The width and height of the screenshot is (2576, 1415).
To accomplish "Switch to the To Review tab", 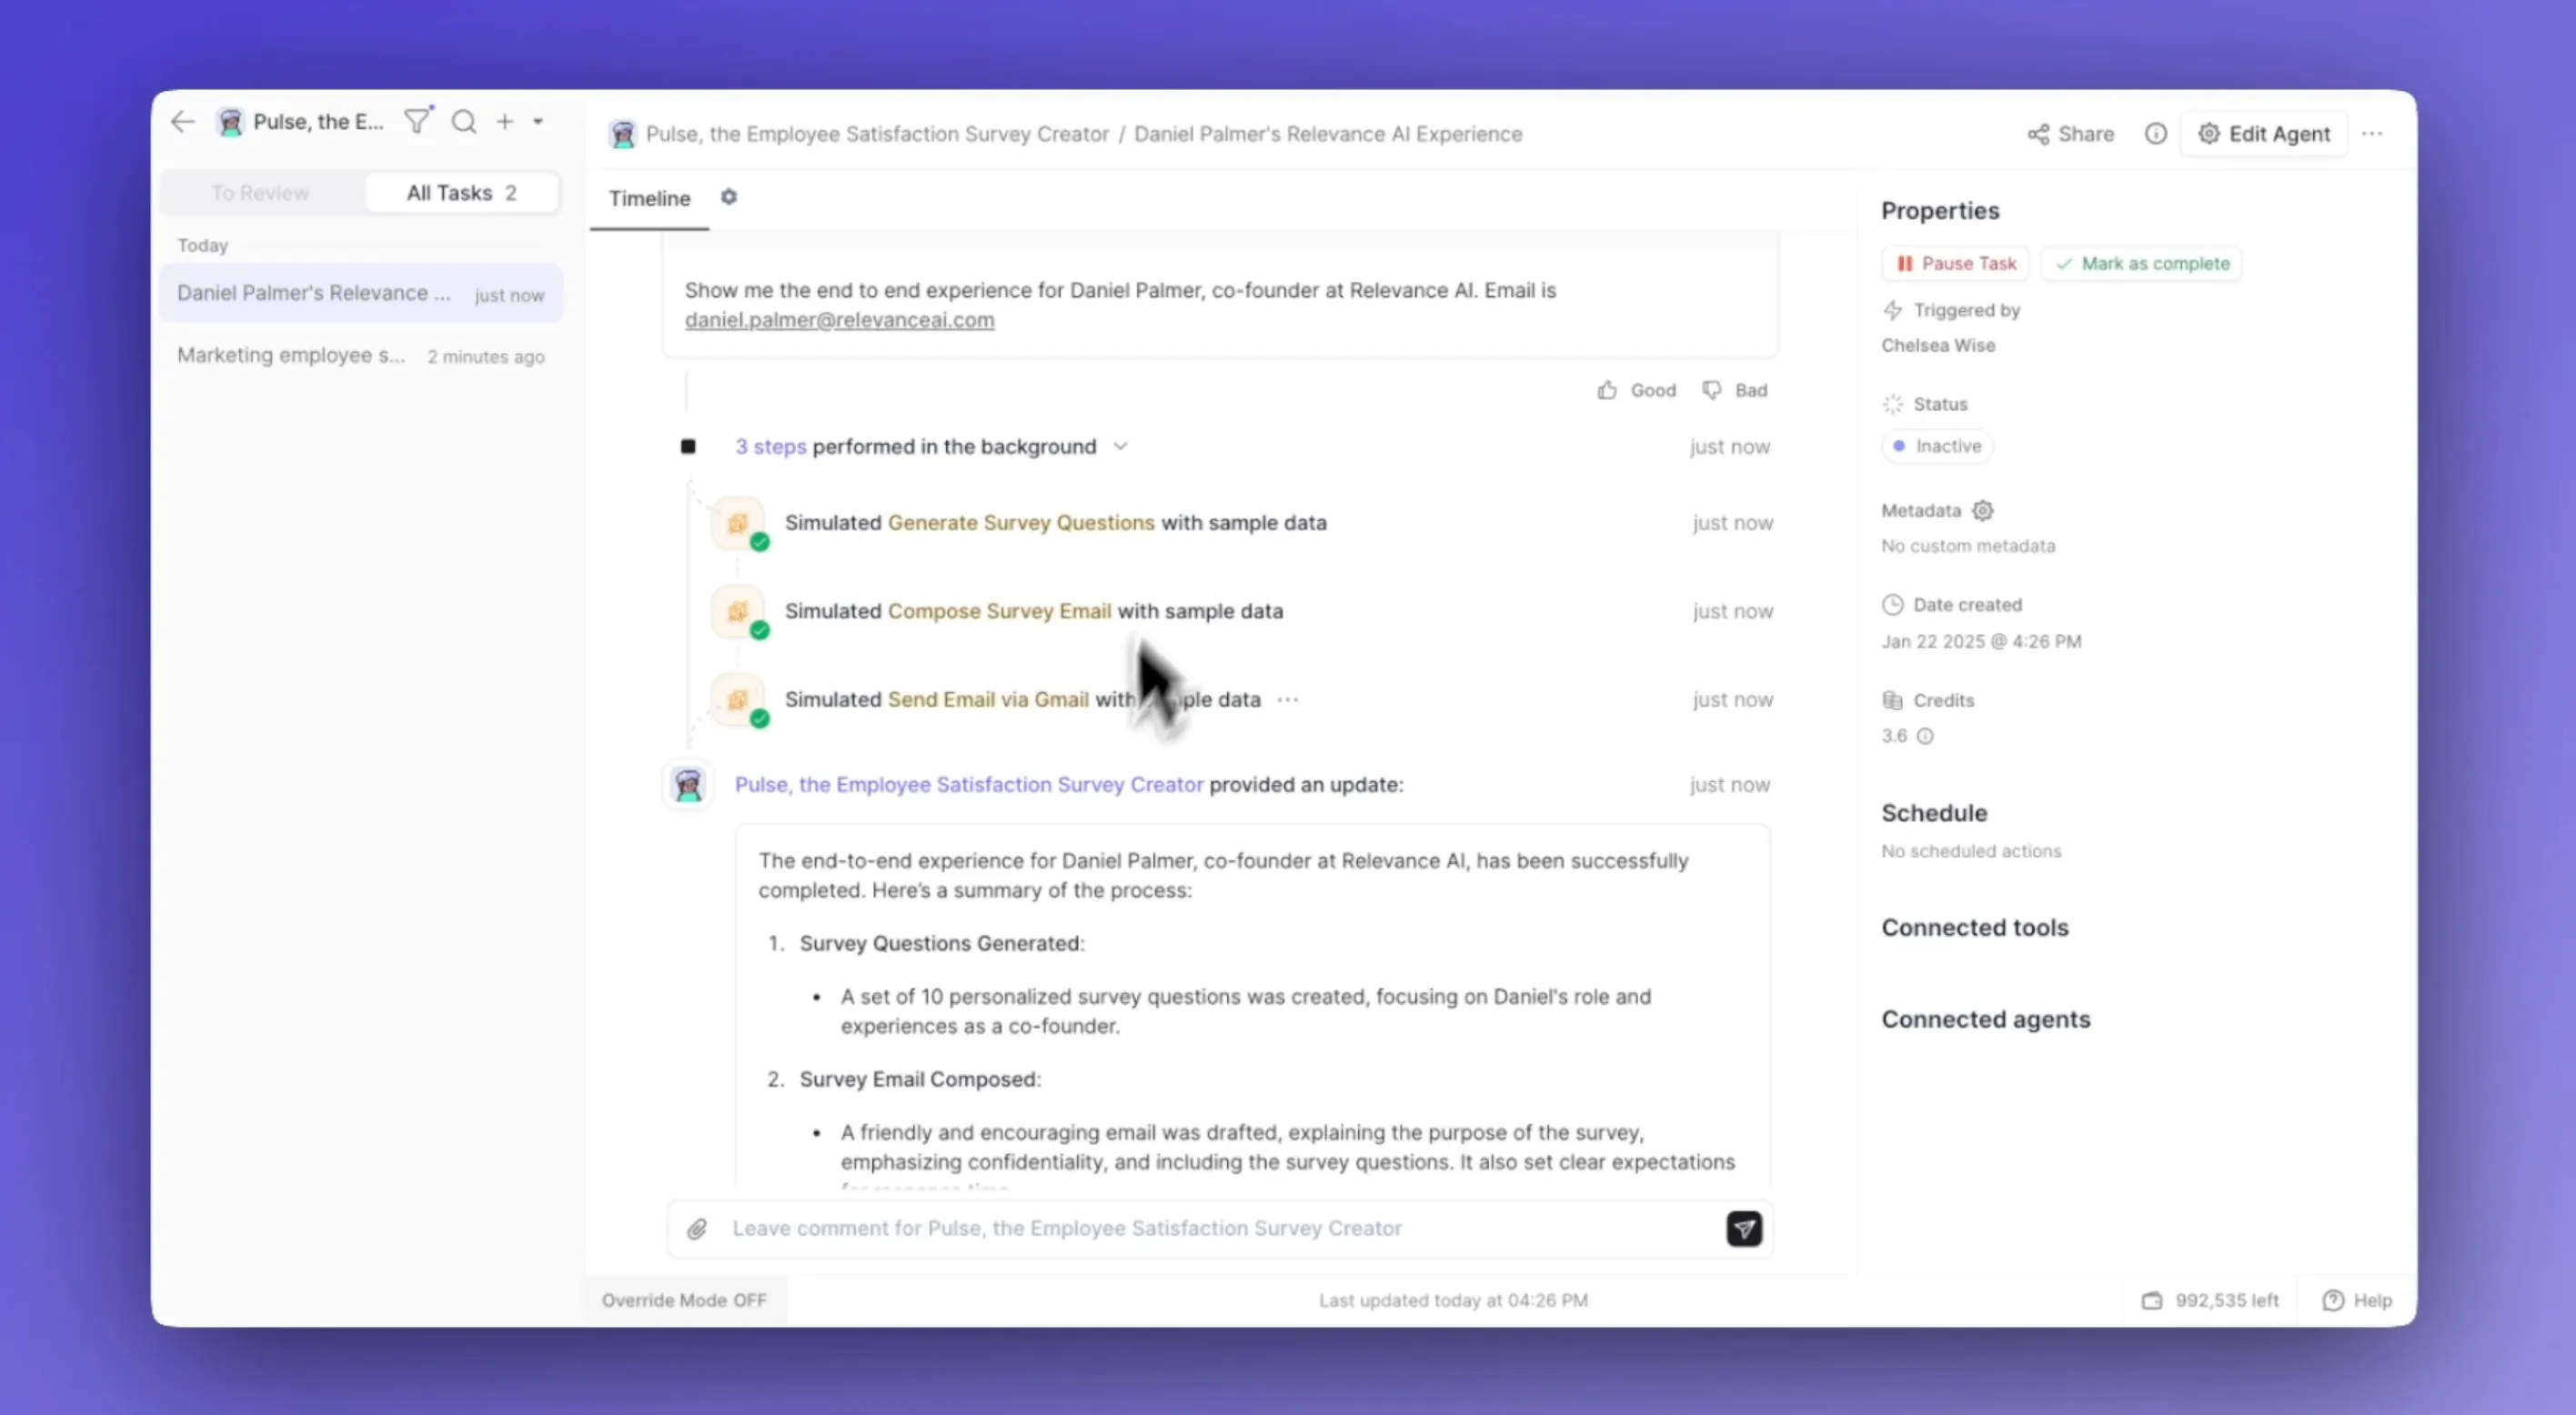I will (x=260, y=193).
